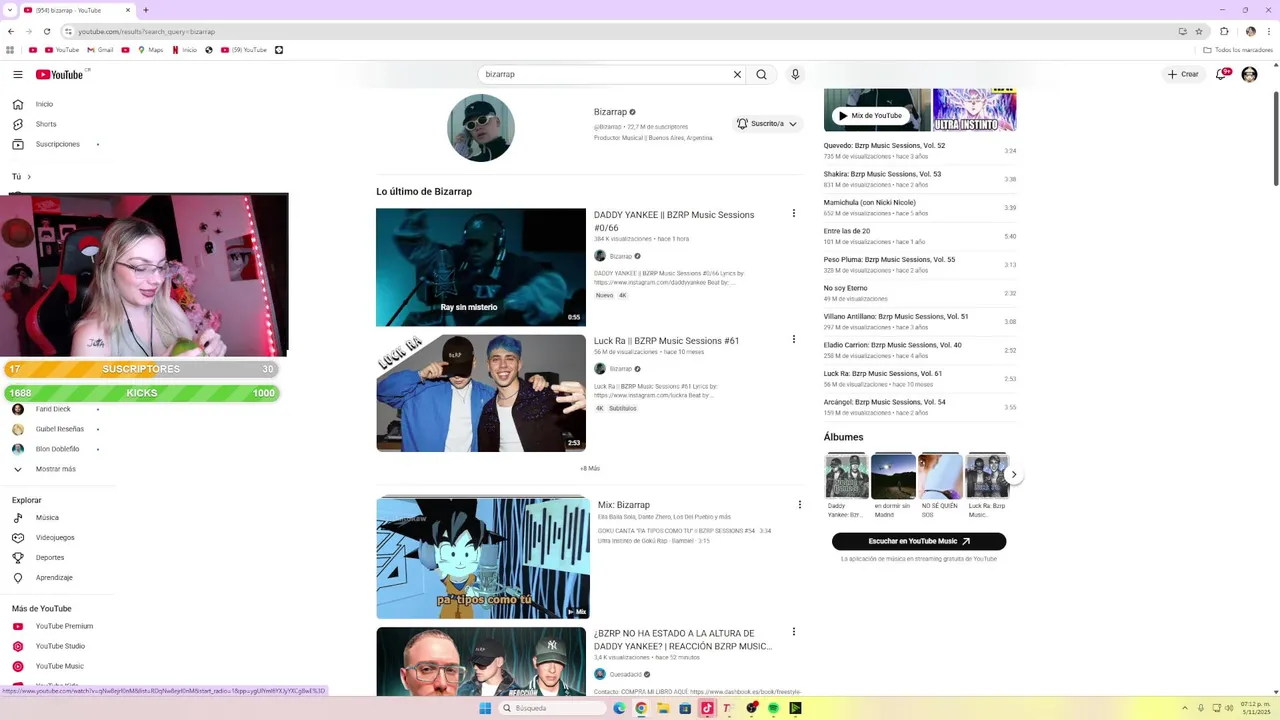Open the Suscrito/a notification dropdown

(766, 124)
